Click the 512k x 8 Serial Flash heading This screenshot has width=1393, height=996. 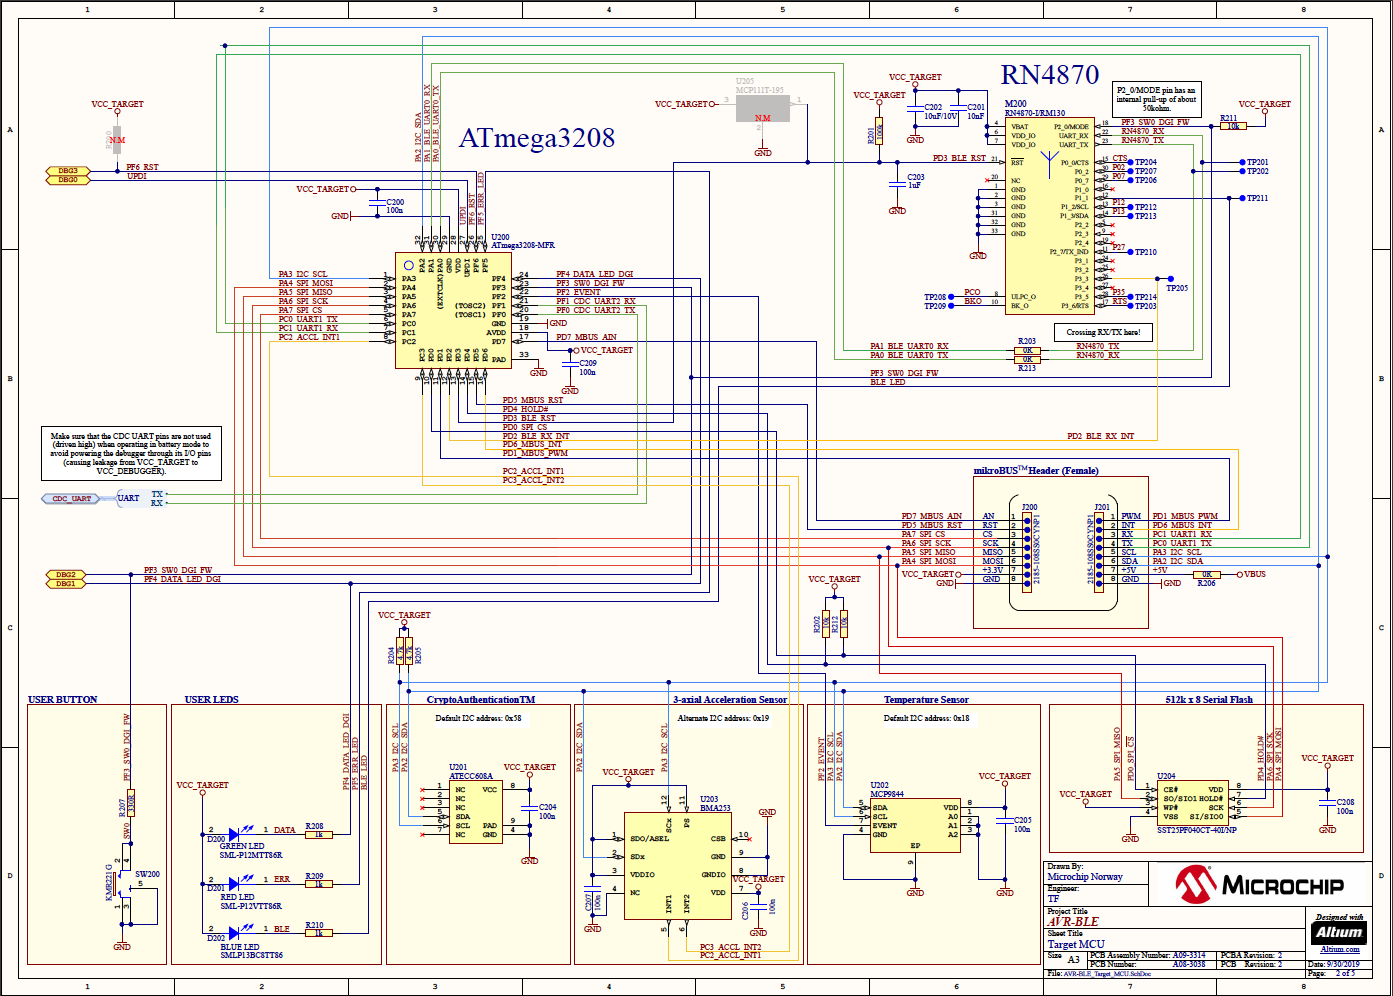coord(1209,699)
